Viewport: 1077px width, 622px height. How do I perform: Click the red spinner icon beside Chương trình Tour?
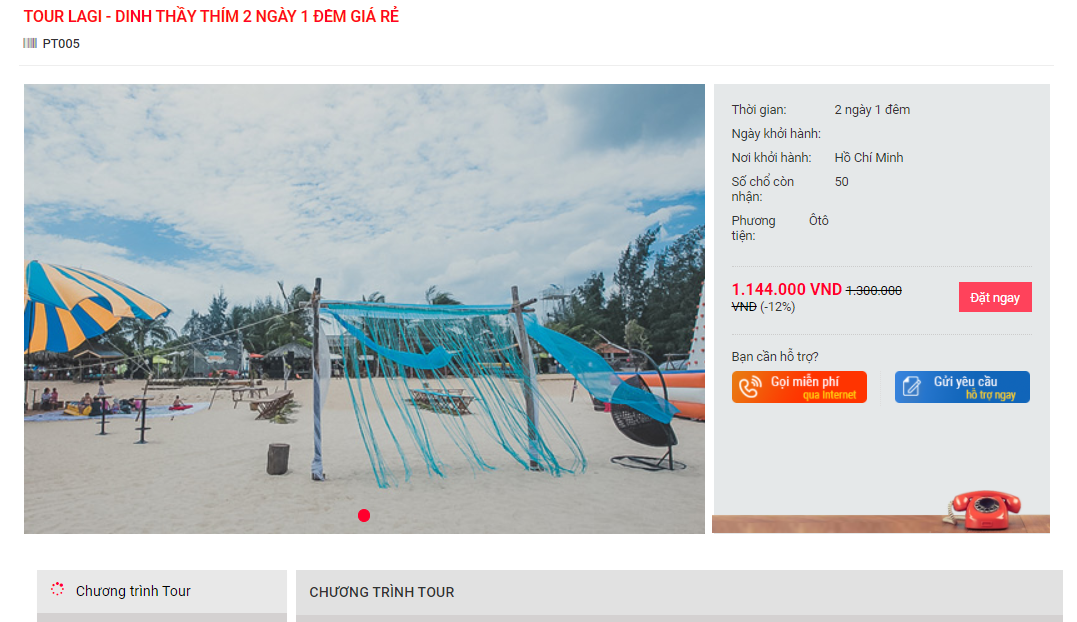(58, 589)
